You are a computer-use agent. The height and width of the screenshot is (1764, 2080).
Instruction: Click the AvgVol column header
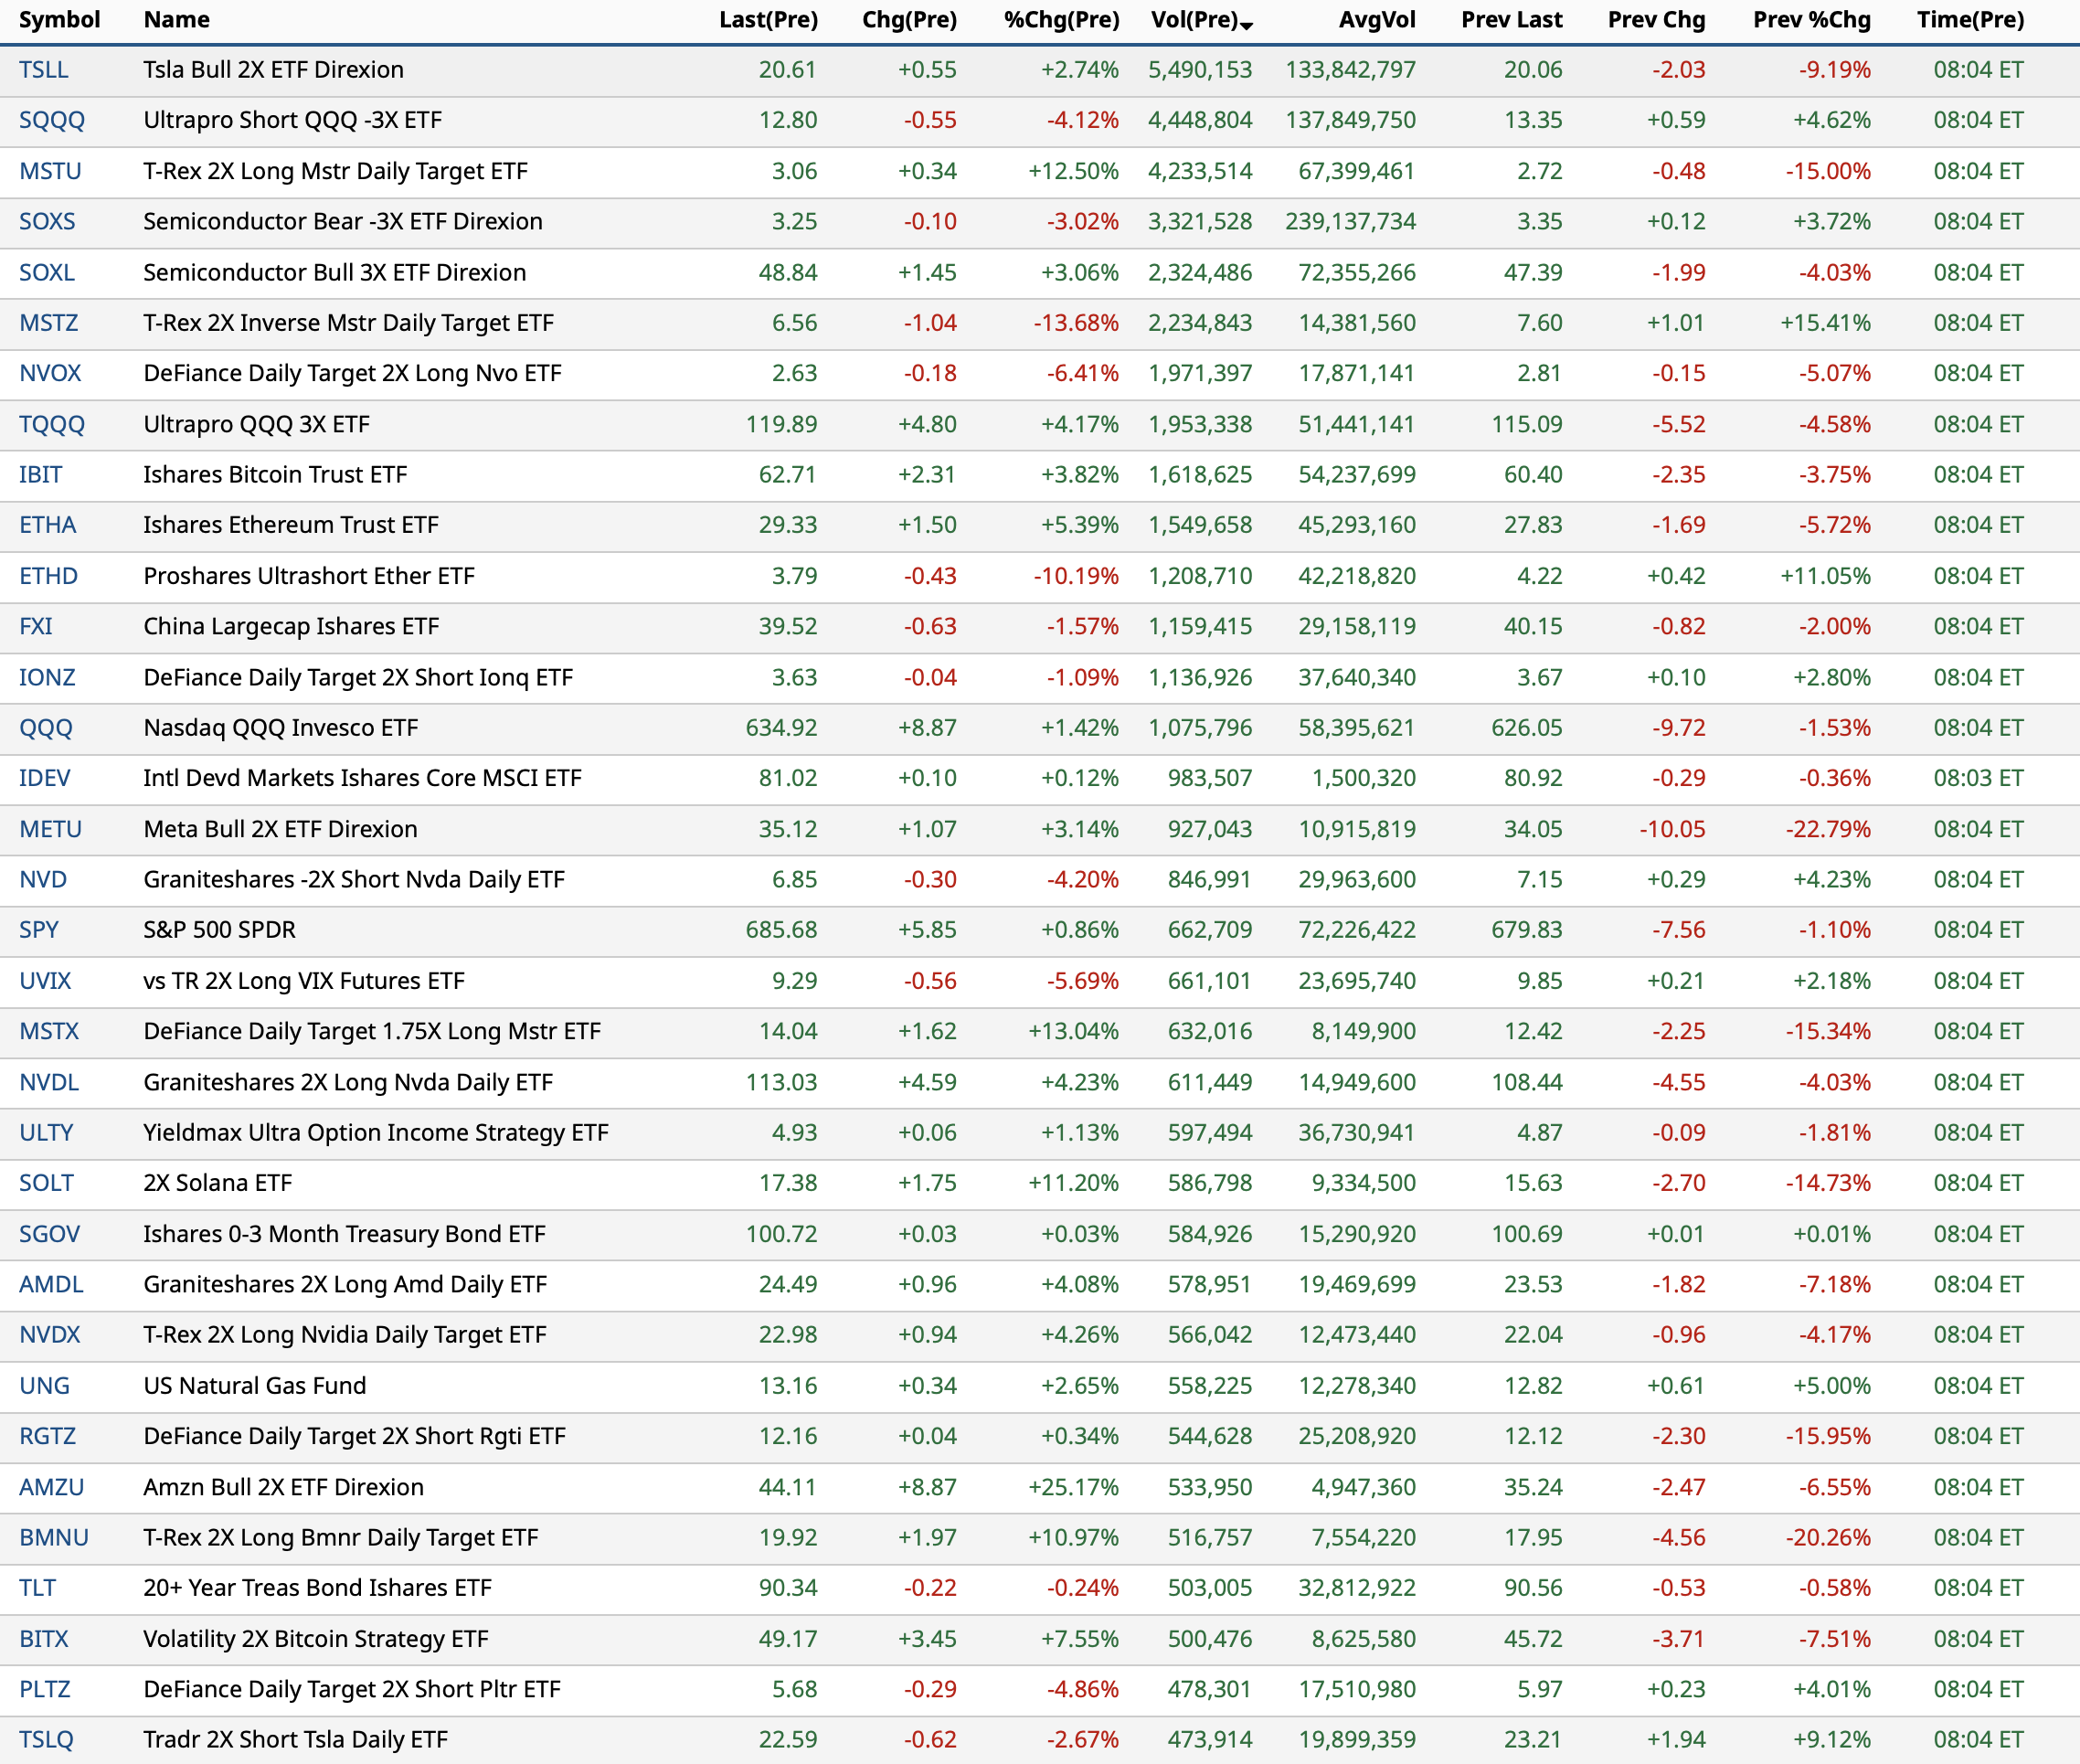coord(1376,20)
